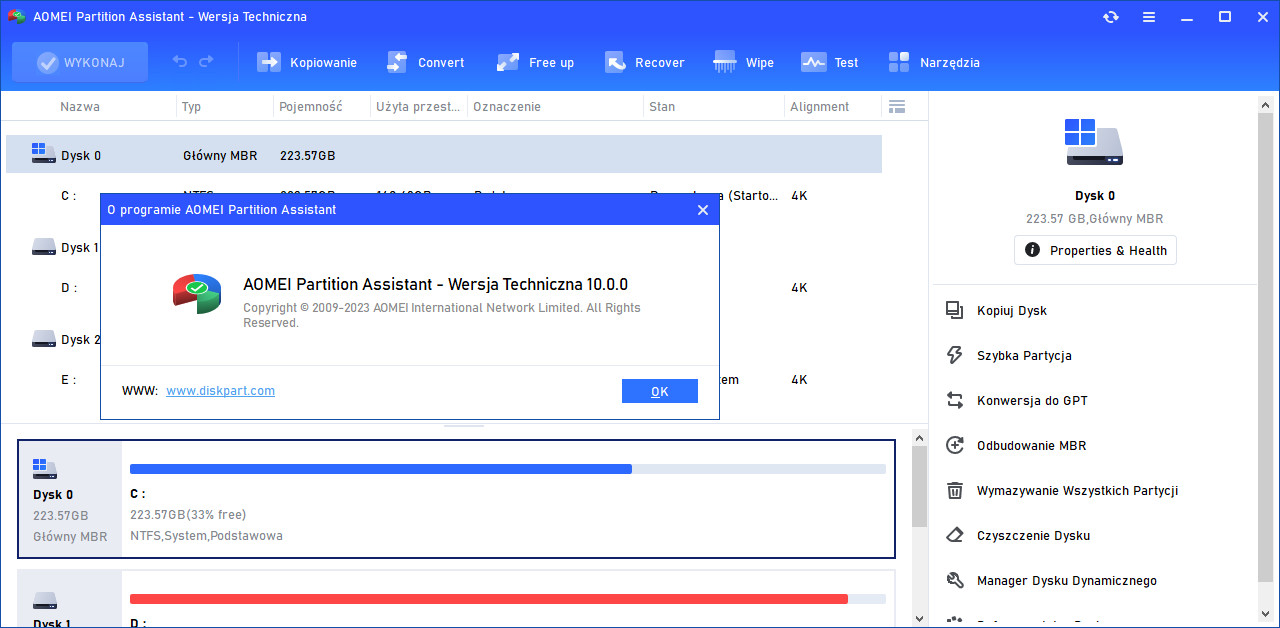Screen dimensions: 1280x628
Task: Click the Dysk 0 Windows disk icon in list
Action: (44, 154)
